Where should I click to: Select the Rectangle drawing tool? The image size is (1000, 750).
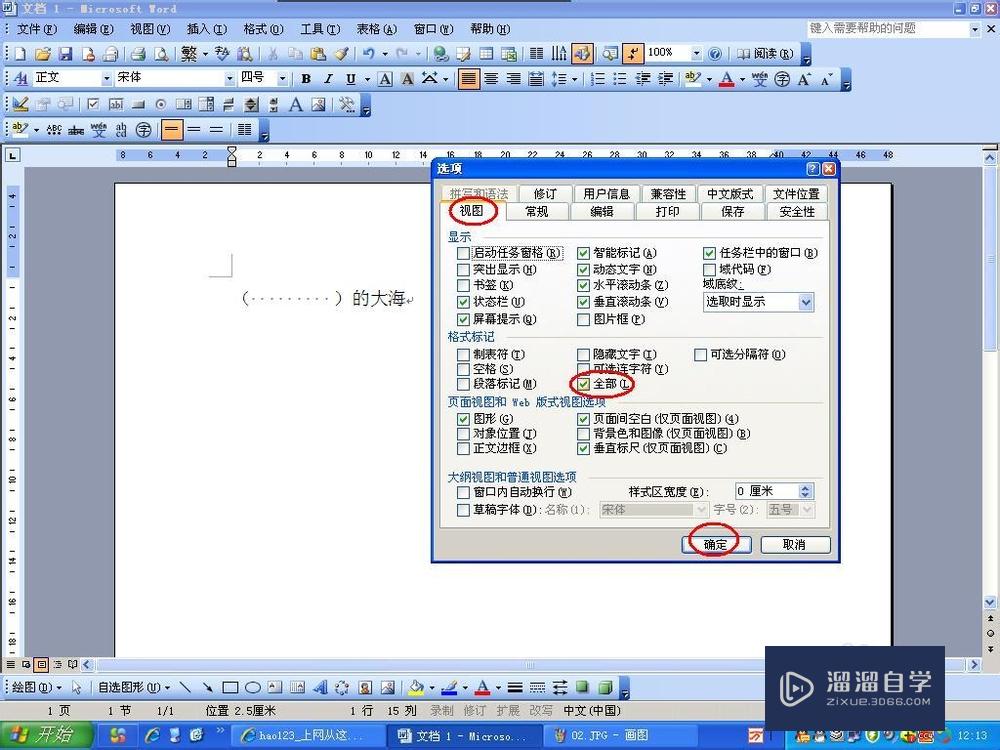(x=230, y=688)
